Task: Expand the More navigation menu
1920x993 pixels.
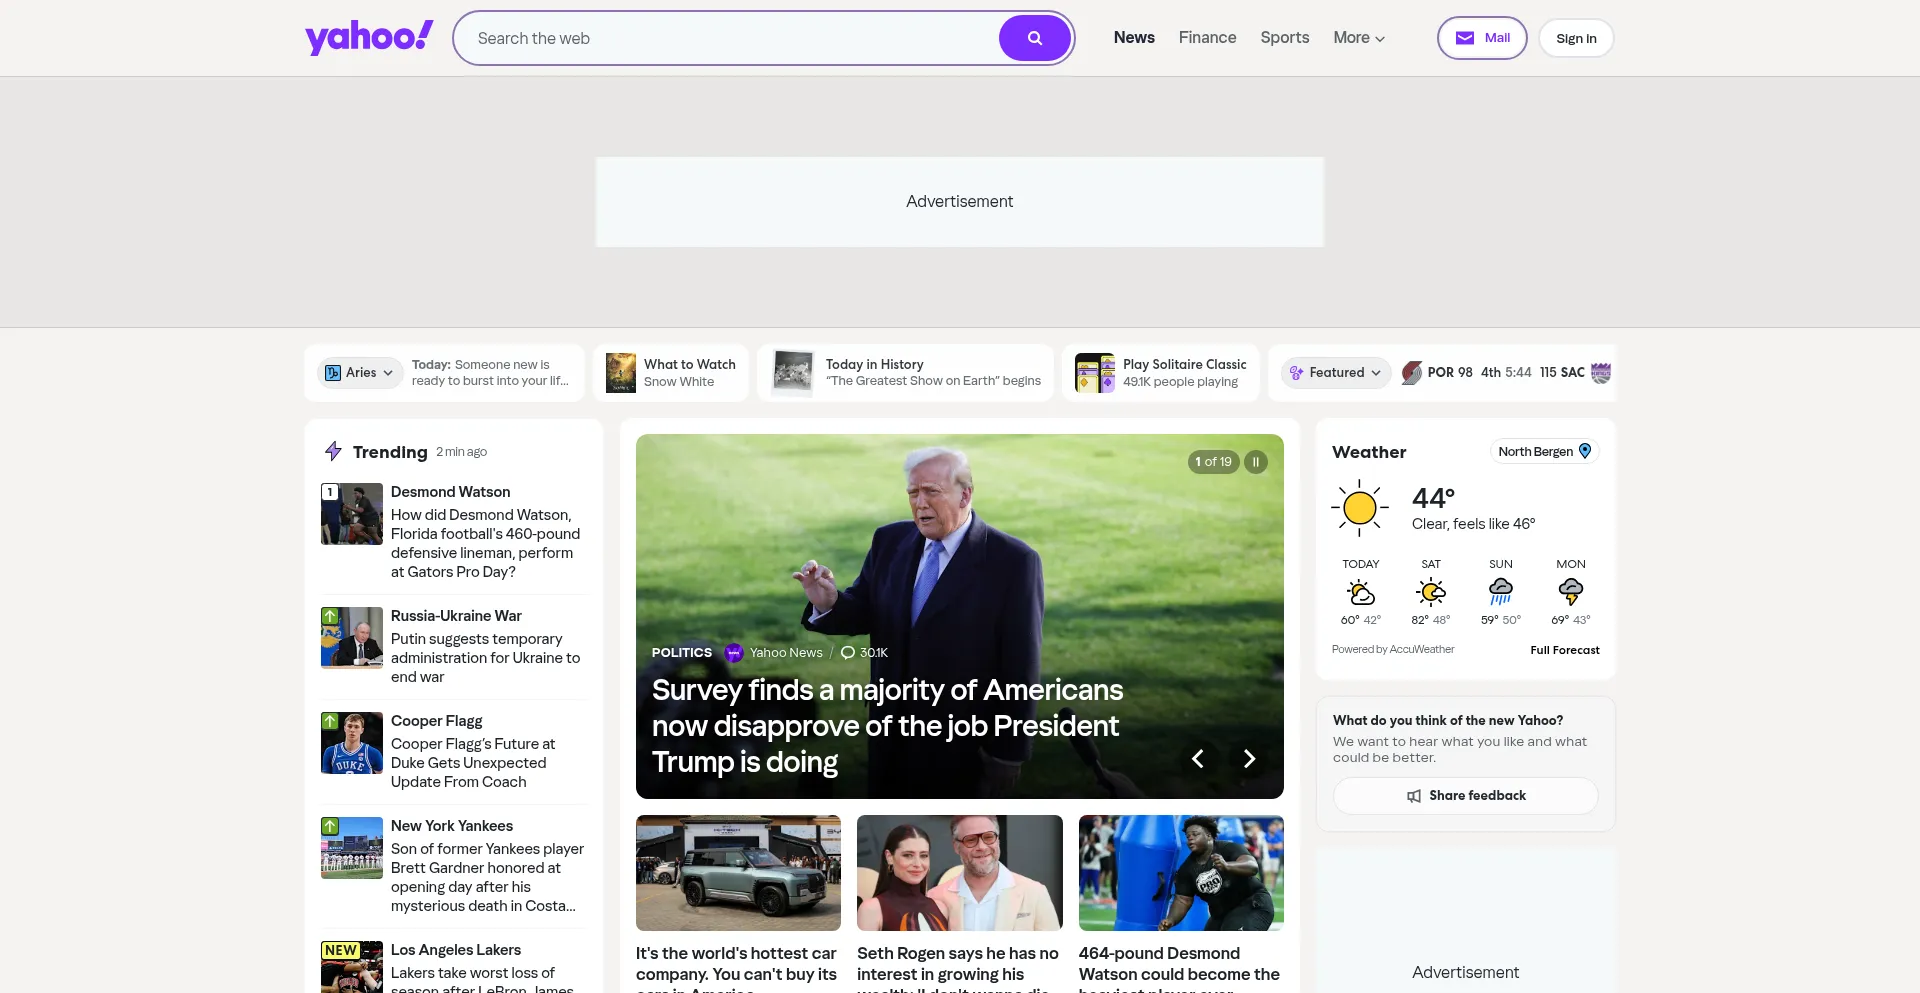Action: click(x=1359, y=38)
